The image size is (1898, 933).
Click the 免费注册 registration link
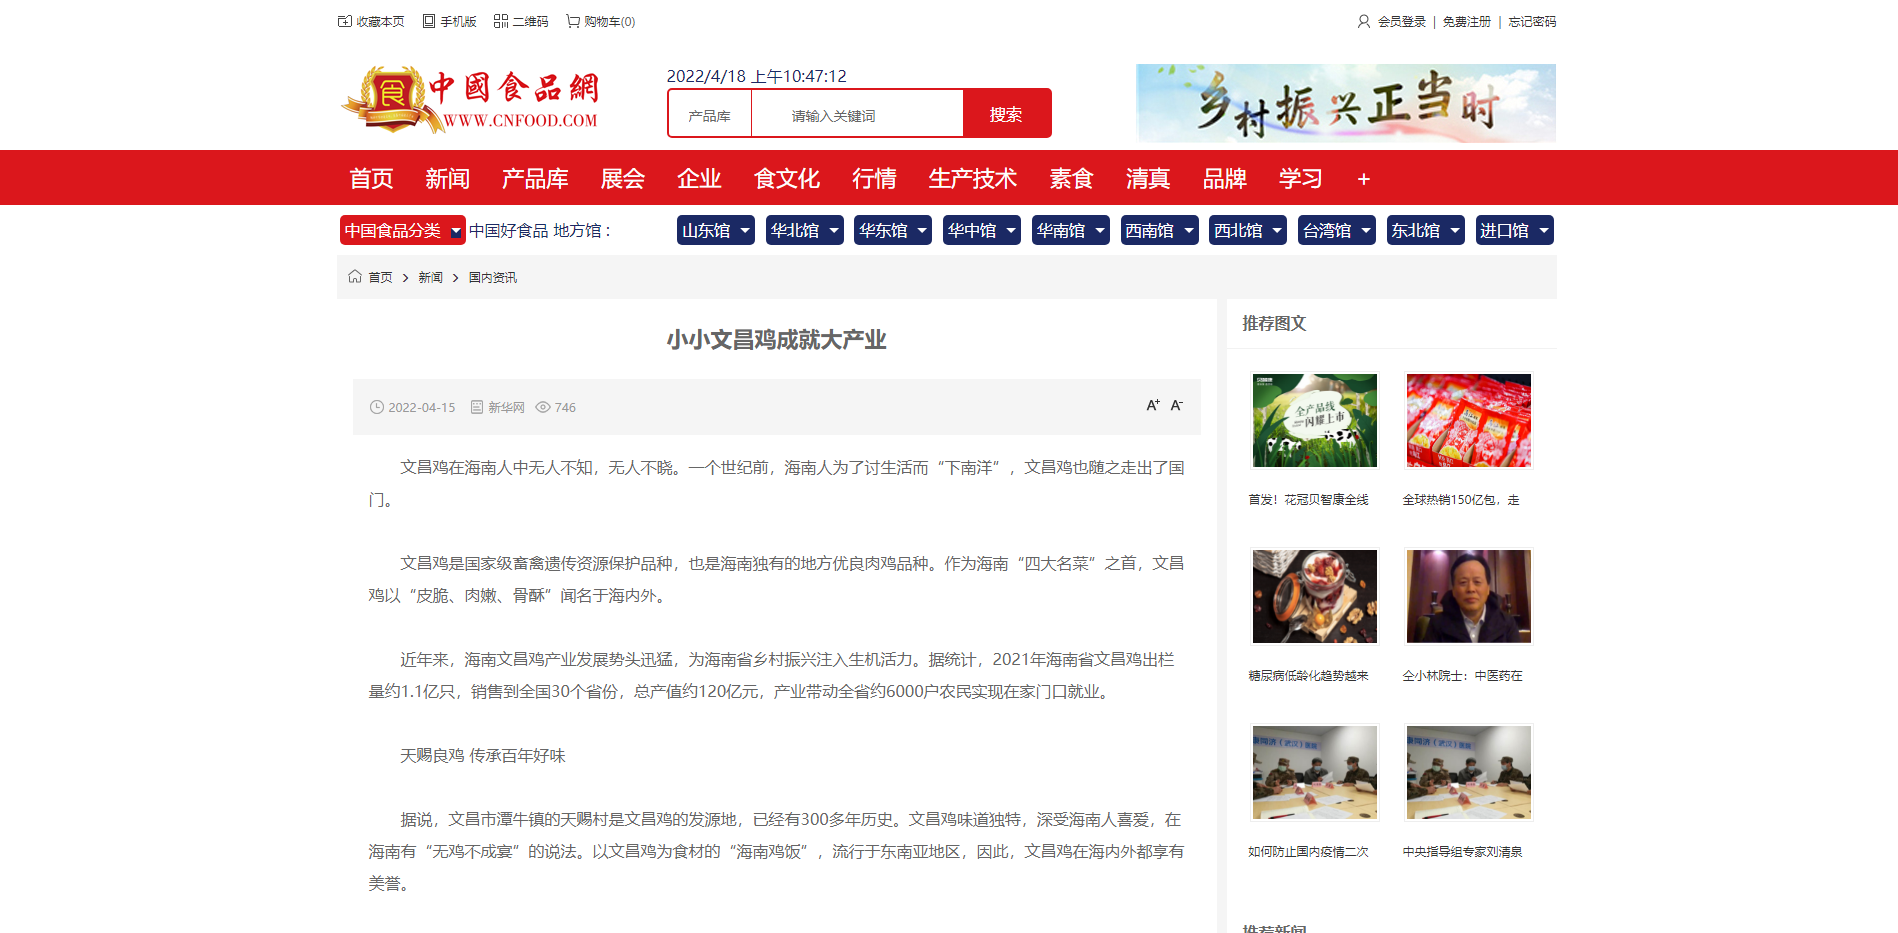pos(1466,21)
